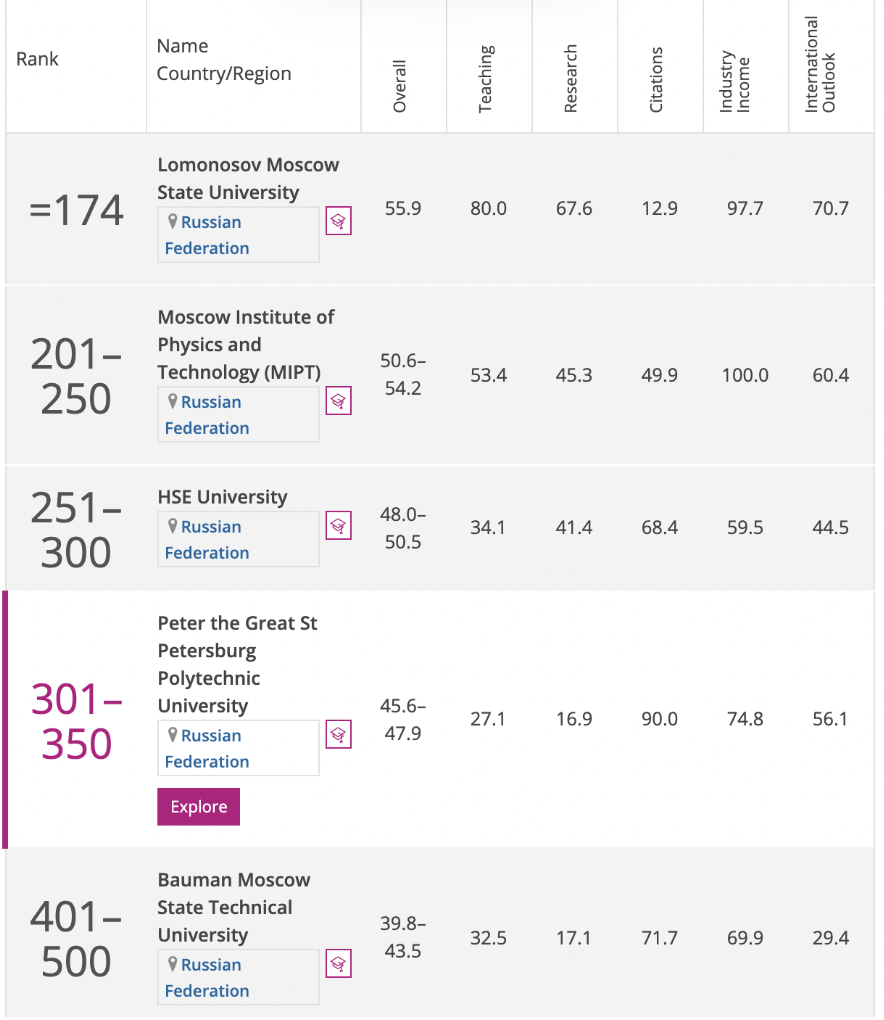The width and height of the screenshot is (884, 1020).
Task: Click location pin icon under Bauman Moscow State
Action: click(172, 963)
